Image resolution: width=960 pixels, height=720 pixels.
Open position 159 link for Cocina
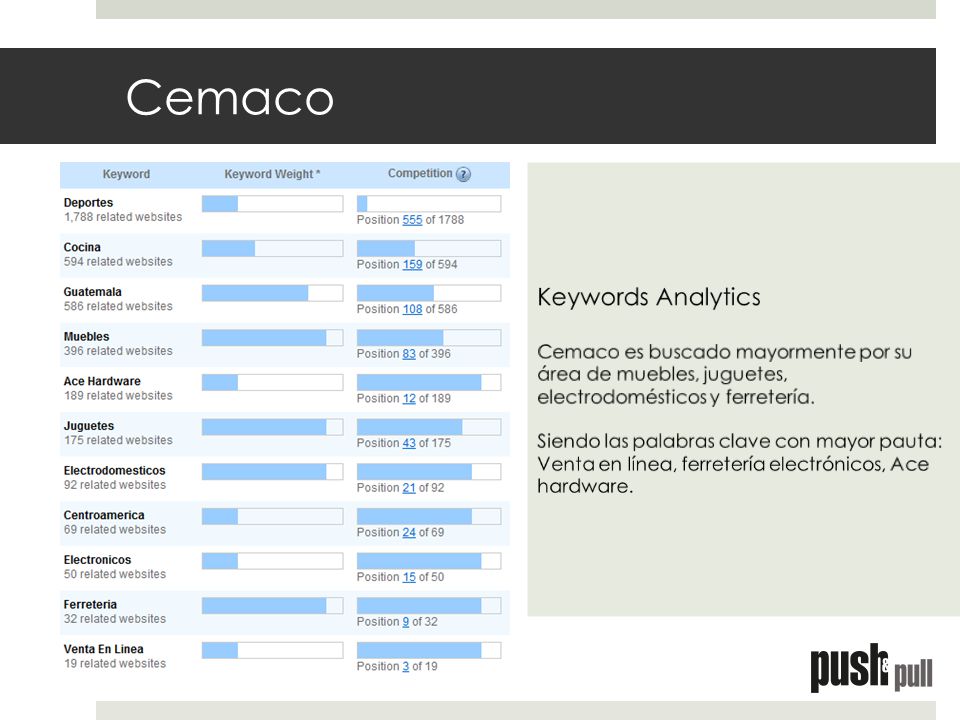coord(412,264)
